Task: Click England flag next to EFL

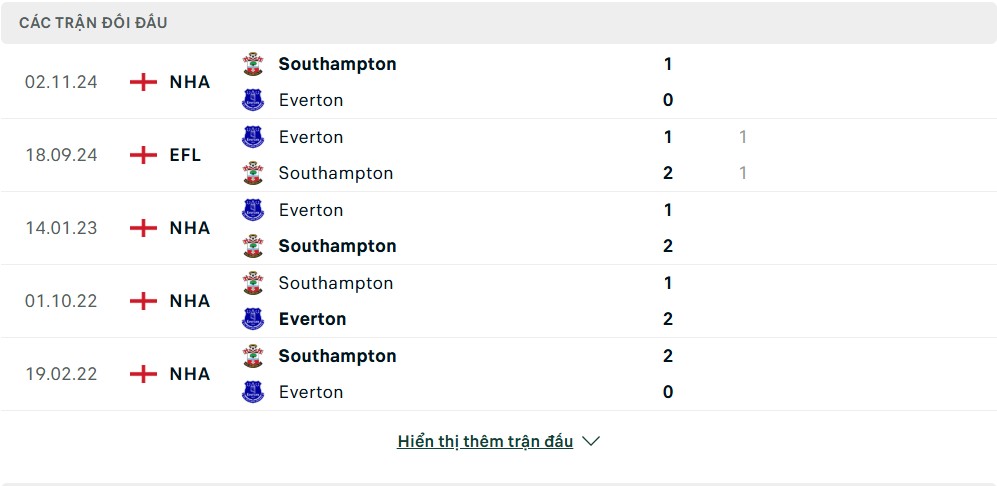Action: [143, 155]
